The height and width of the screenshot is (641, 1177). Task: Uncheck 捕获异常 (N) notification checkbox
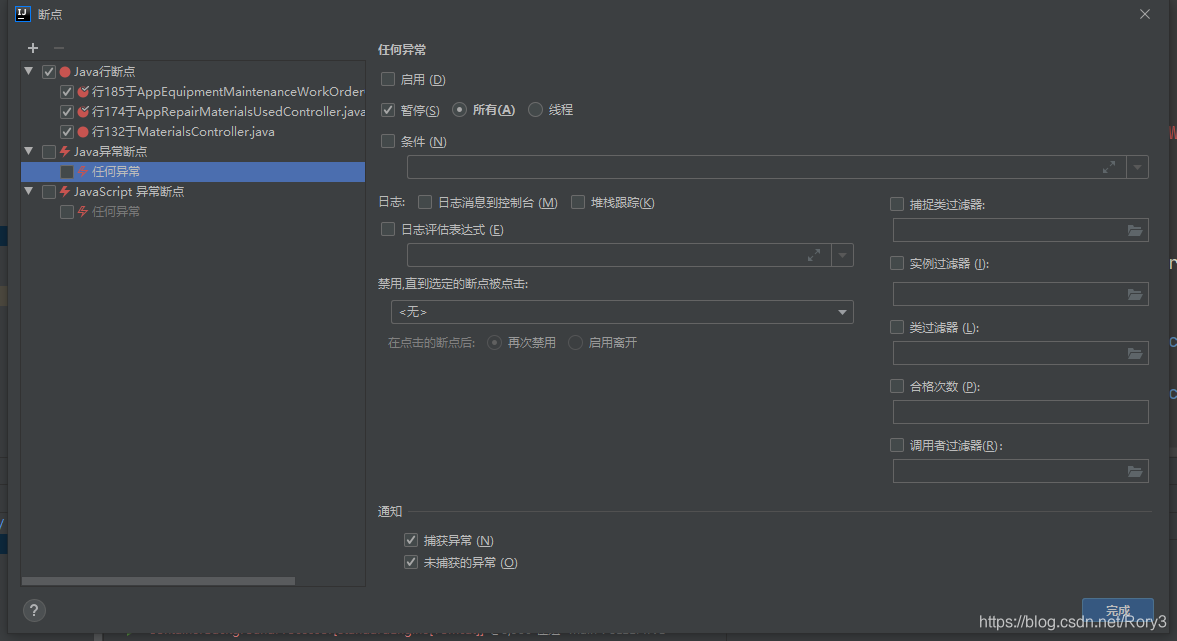click(411, 540)
